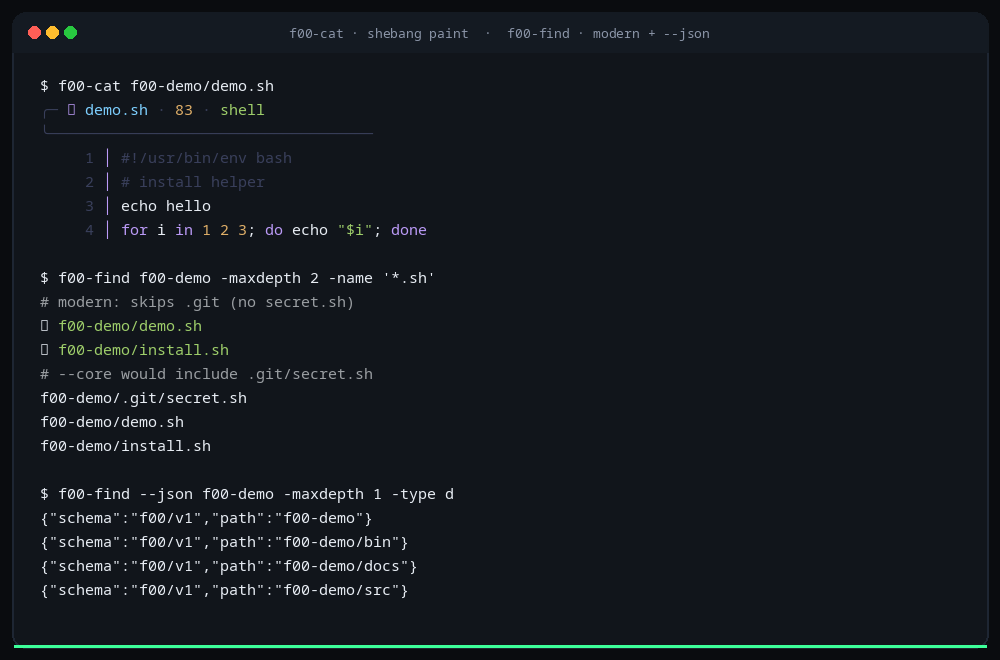Click line number 4 in the gutter
The height and width of the screenshot is (660, 1000).
click(x=89, y=230)
